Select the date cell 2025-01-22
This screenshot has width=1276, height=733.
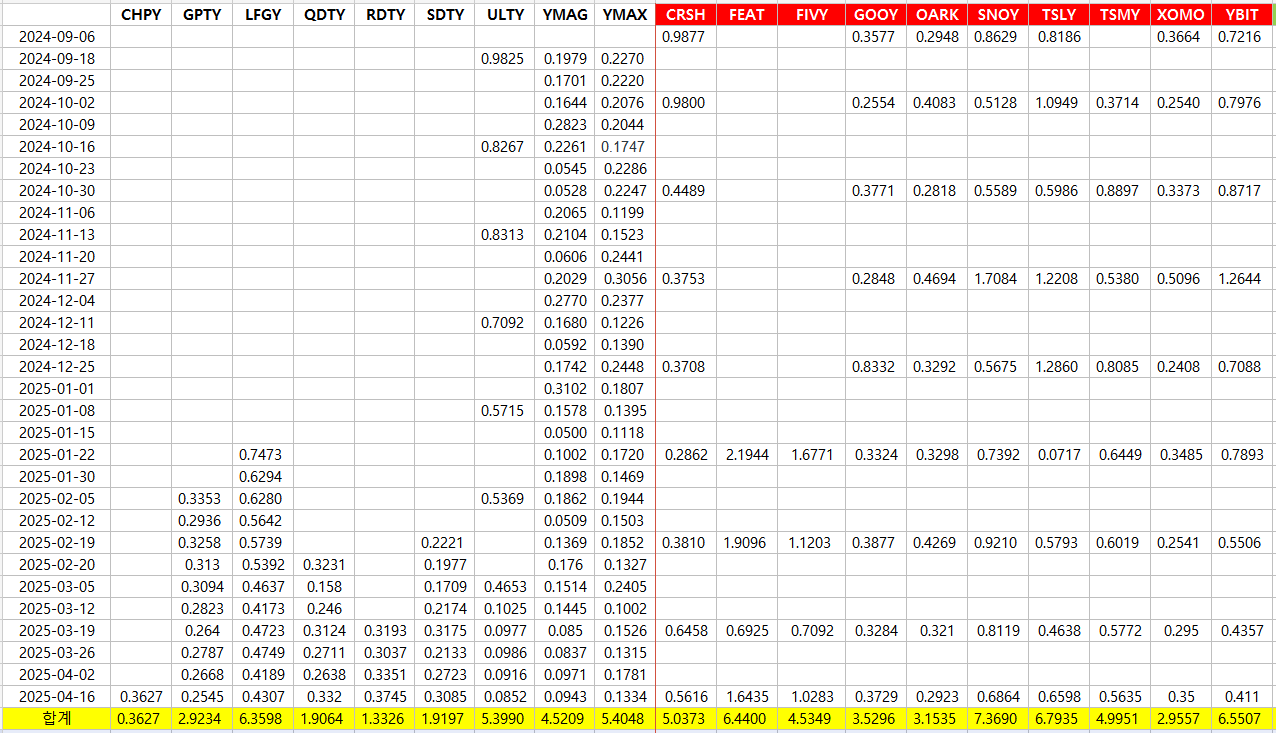pyautogui.click(x=57, y=454)
